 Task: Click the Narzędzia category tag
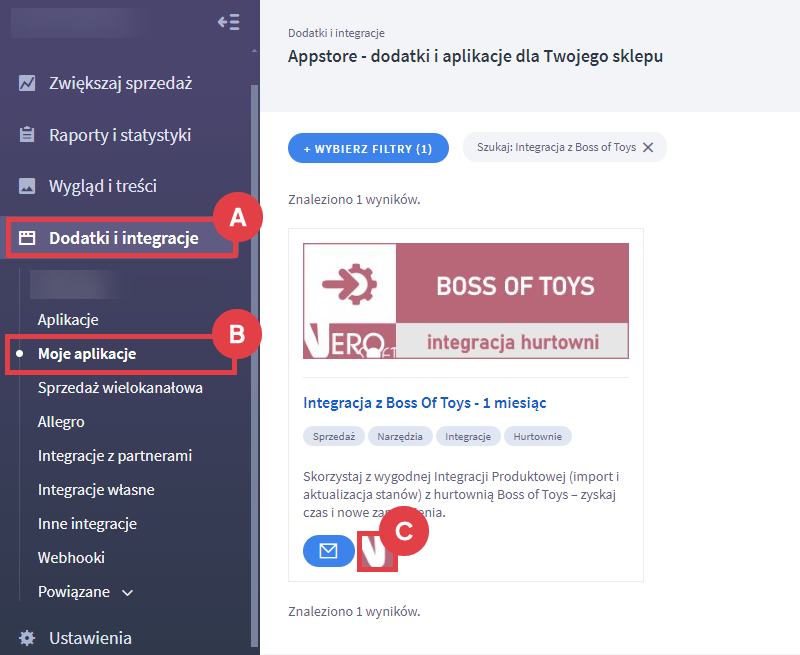[400, 437]
